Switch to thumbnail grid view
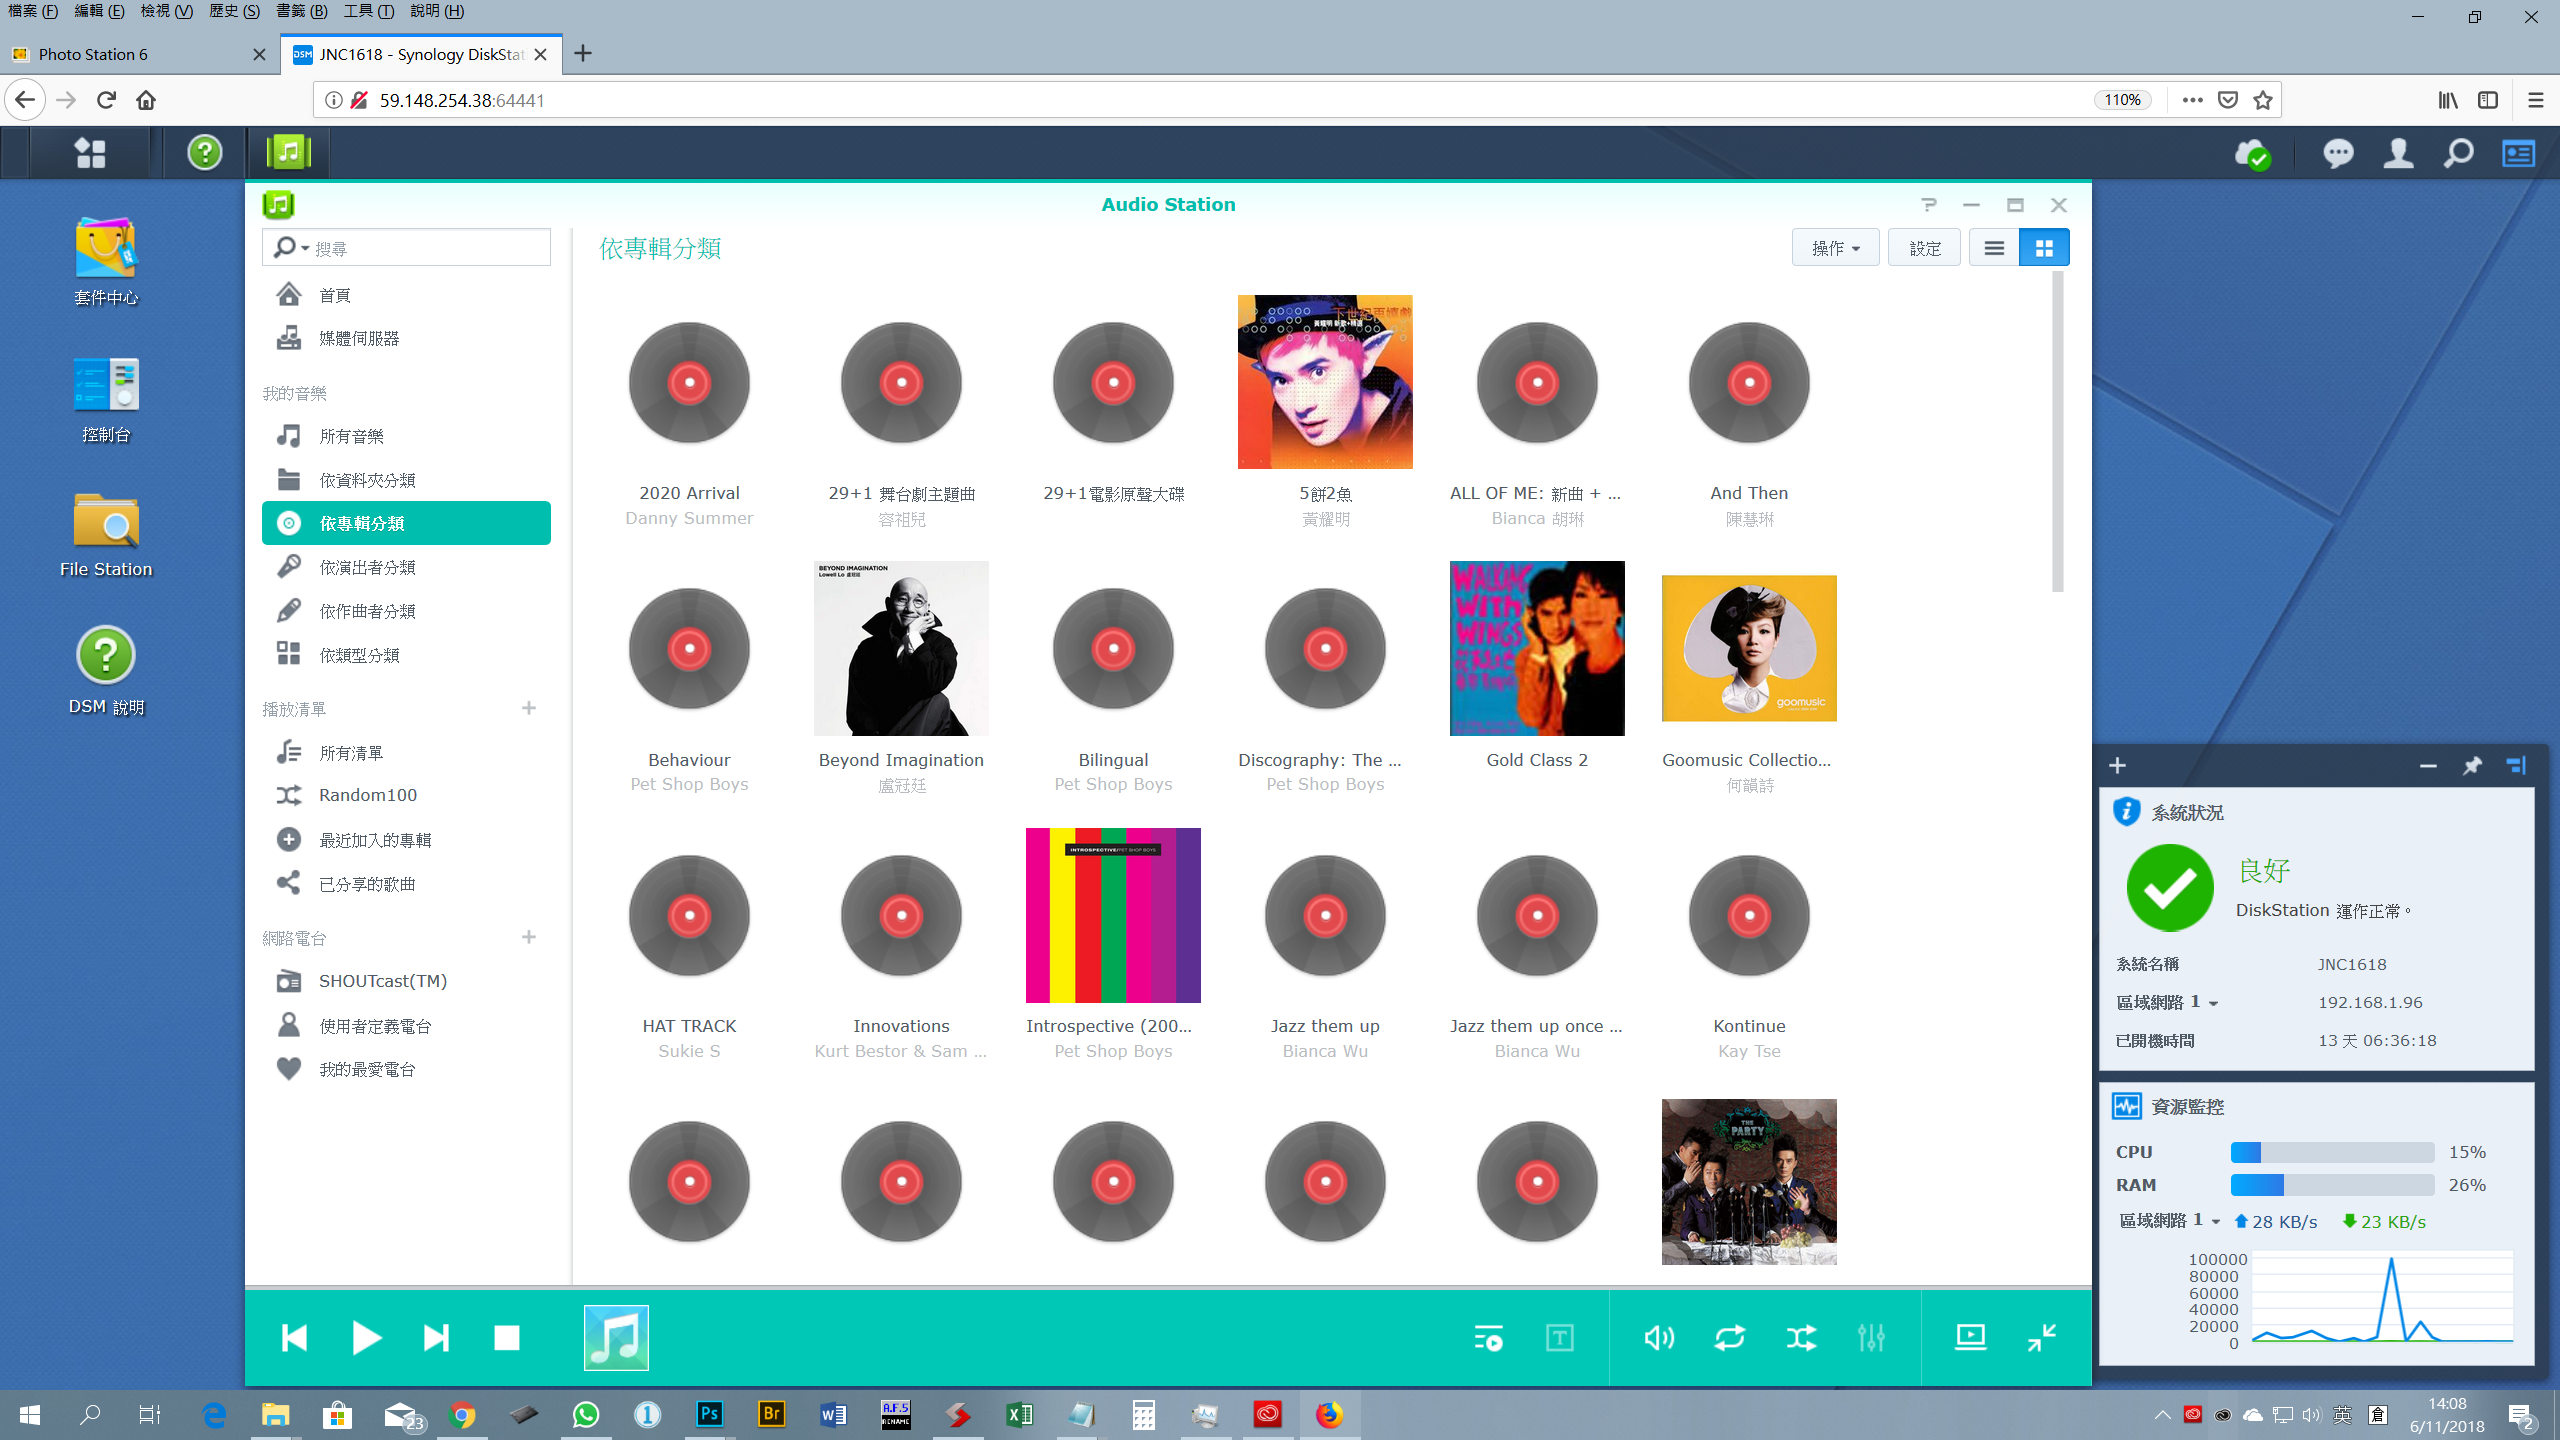 [2044, 248]
